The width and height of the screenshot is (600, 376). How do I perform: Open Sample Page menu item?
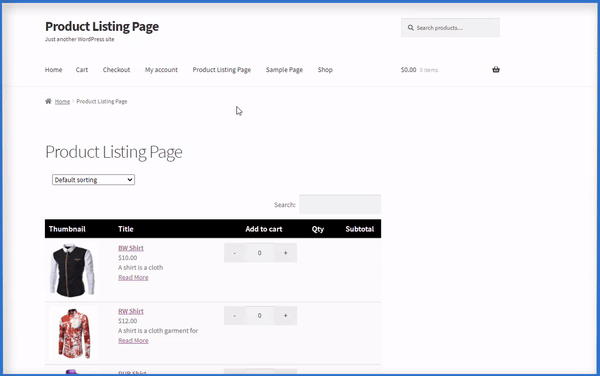(284, 70)
